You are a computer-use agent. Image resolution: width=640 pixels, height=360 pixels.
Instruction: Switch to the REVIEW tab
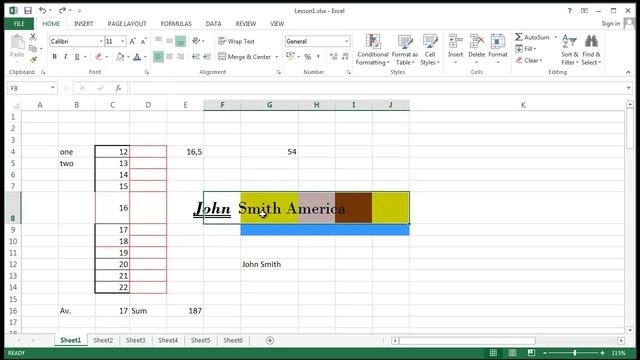coord(246,24)
